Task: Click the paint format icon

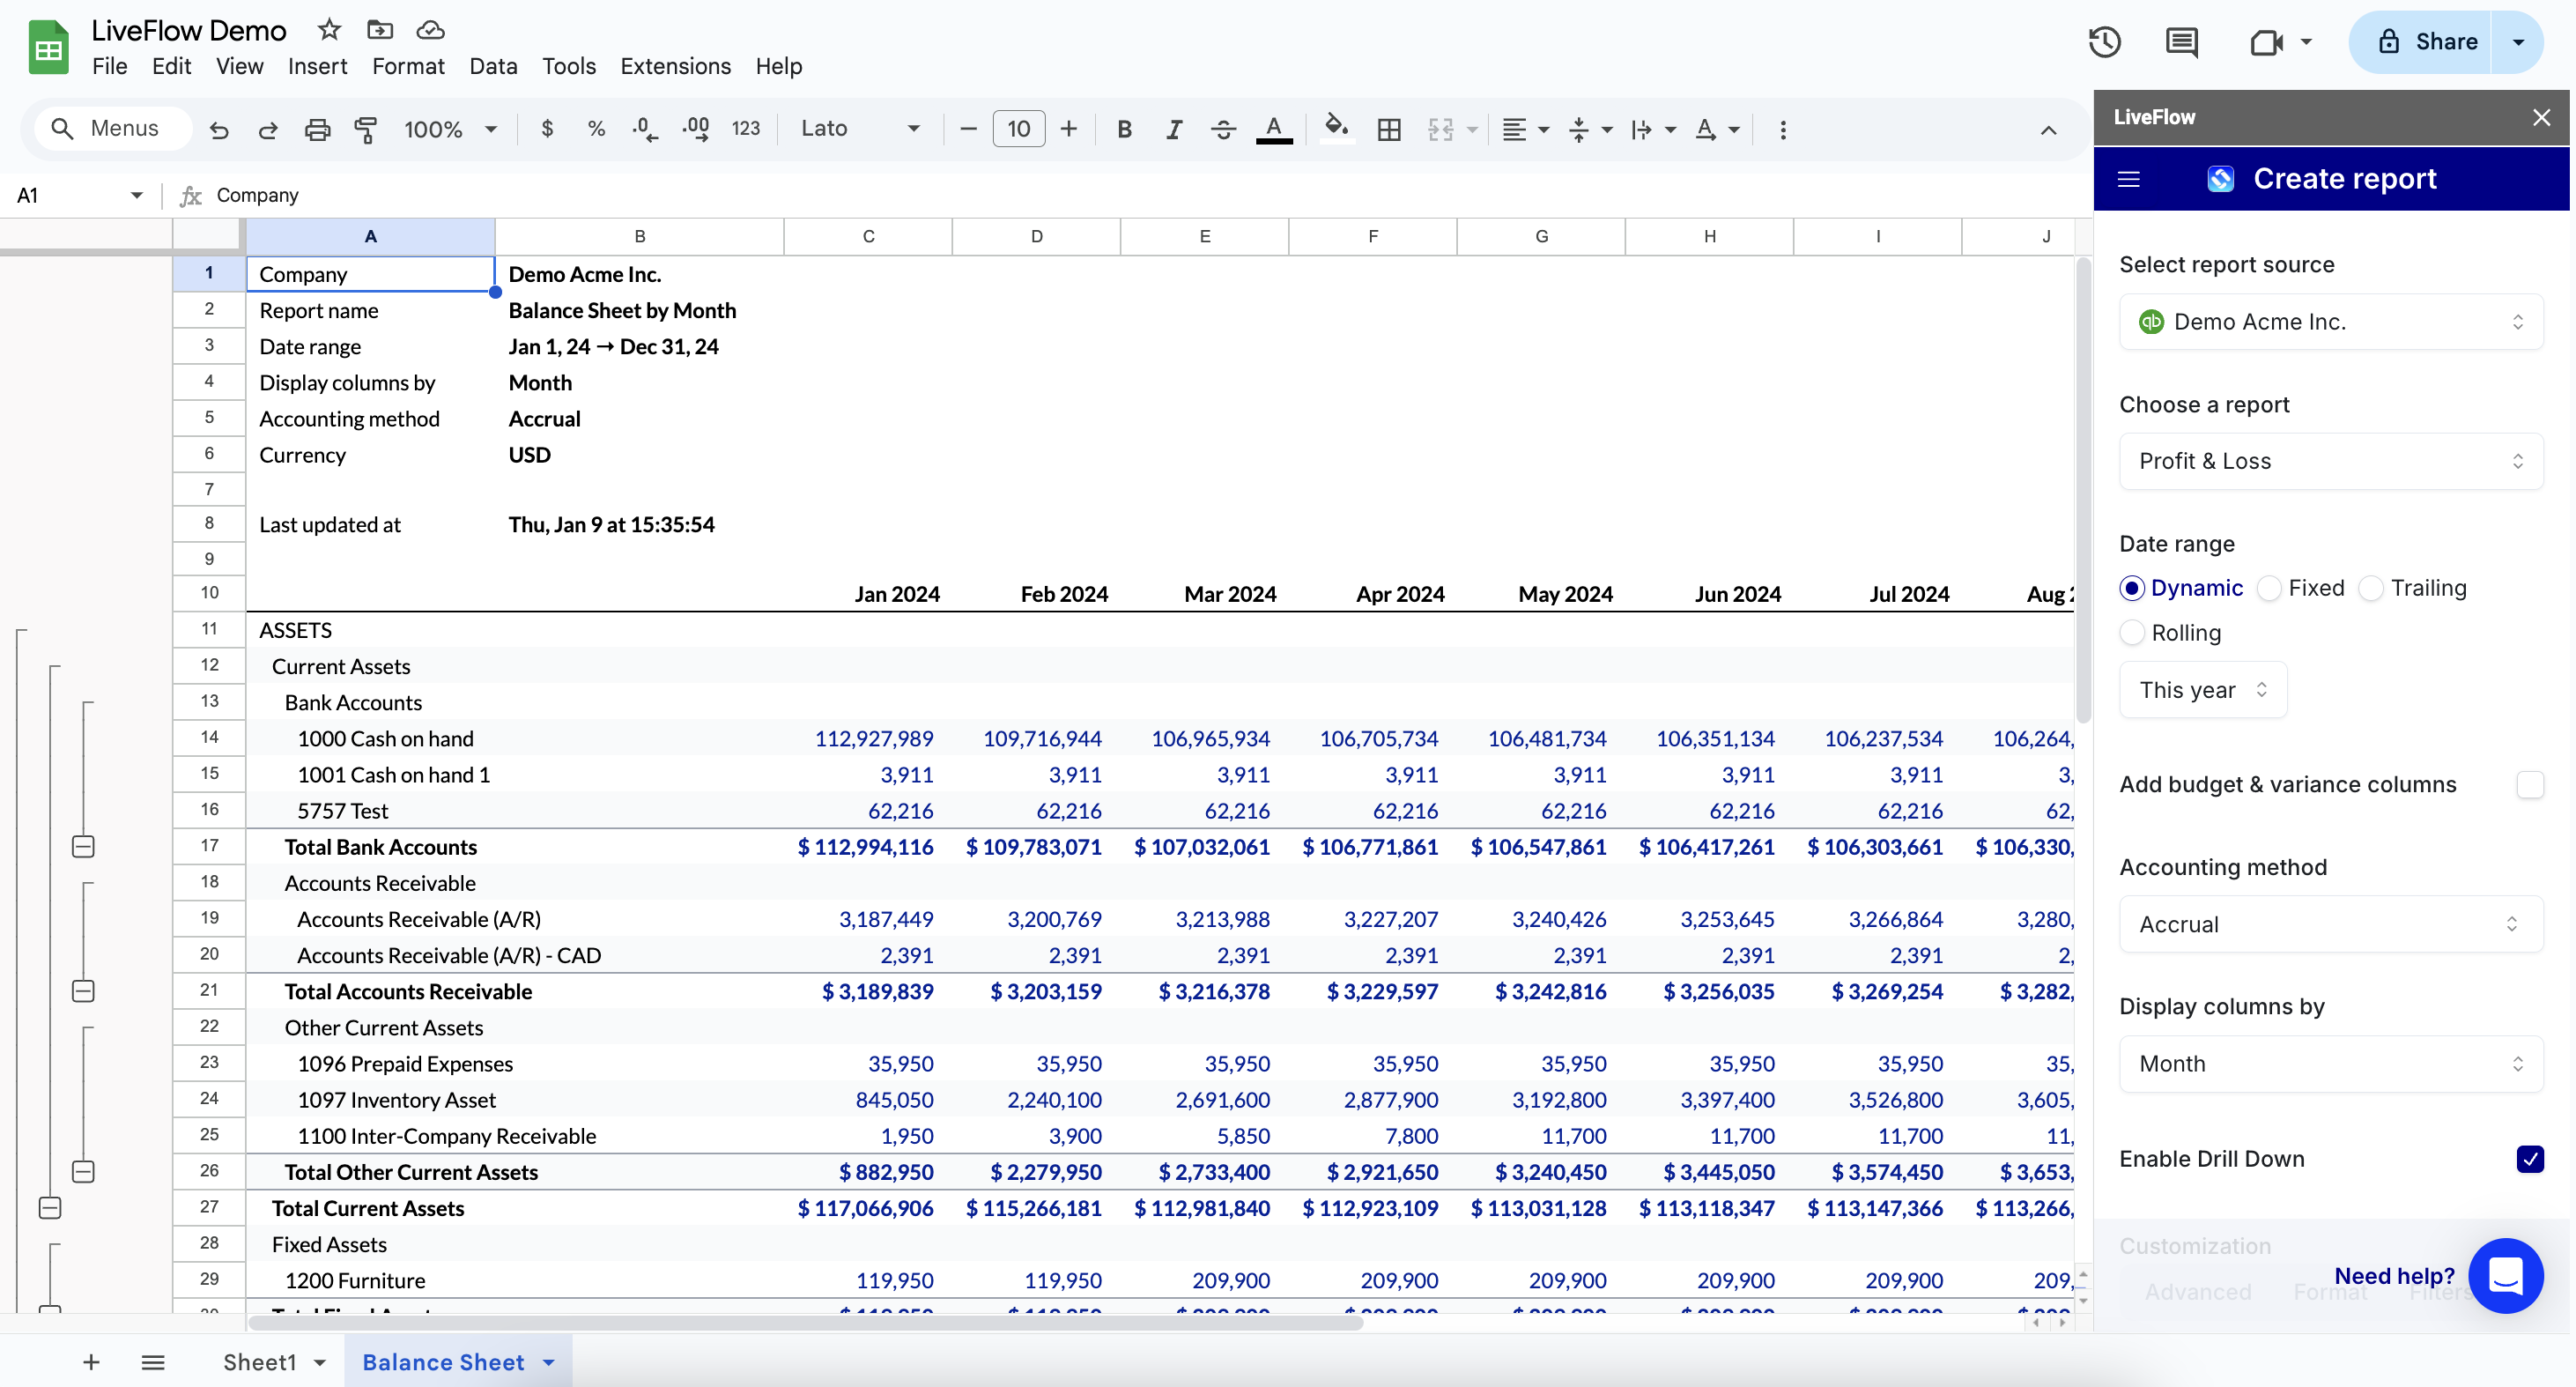Action: pos(366,129)
